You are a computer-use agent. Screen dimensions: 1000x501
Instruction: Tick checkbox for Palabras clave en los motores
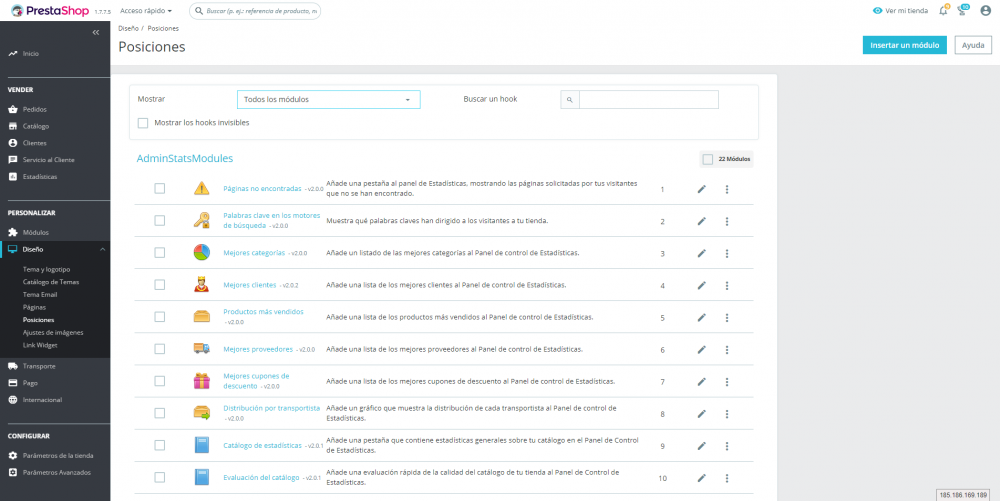[x=159, y=221]
